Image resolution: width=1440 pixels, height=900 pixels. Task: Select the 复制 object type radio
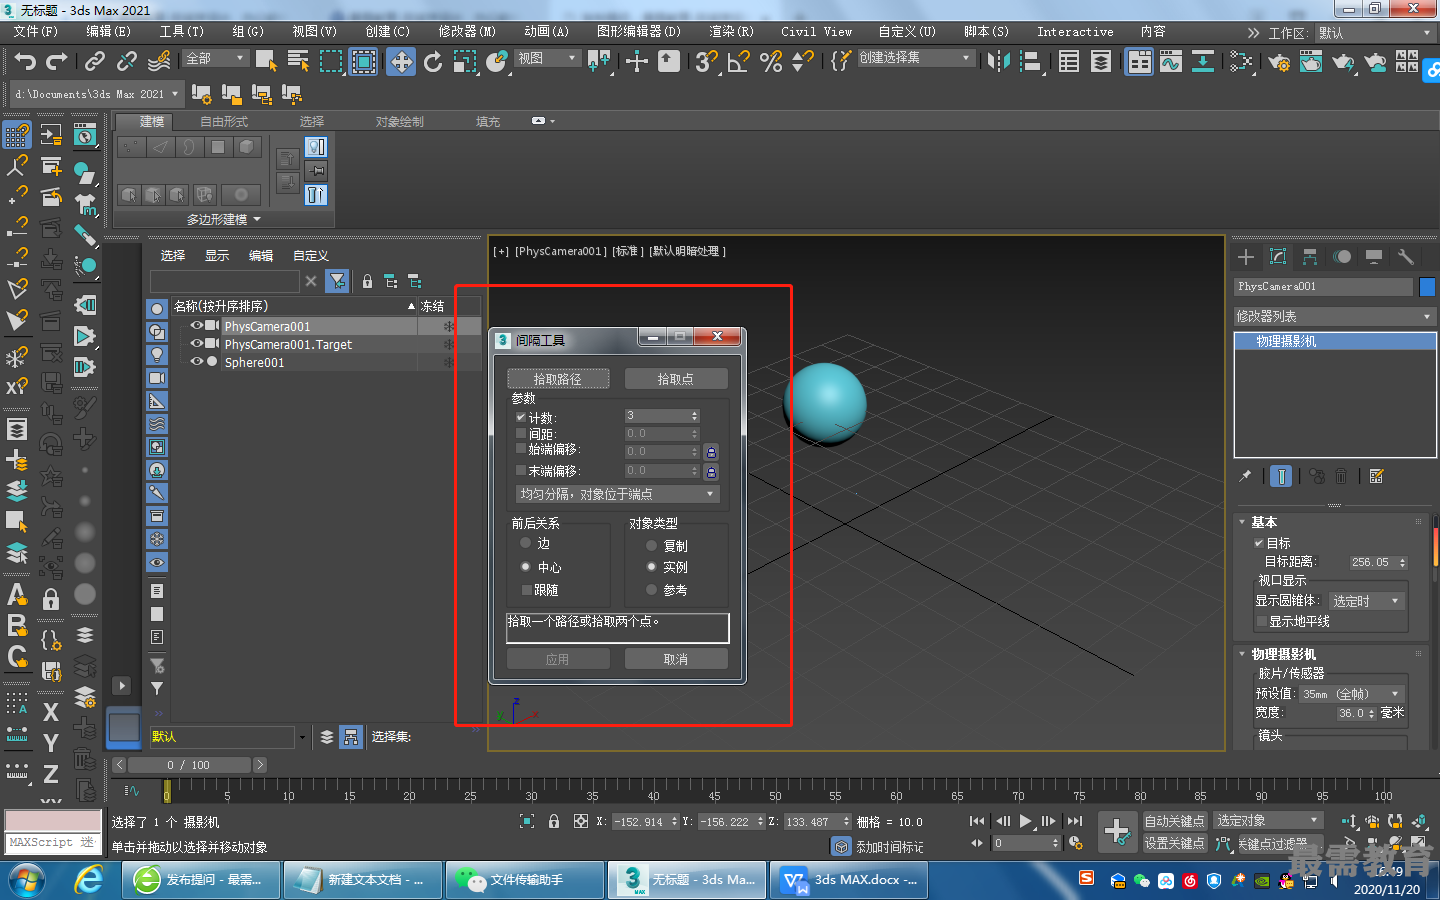pyautogui.click(x=652, y=546)
